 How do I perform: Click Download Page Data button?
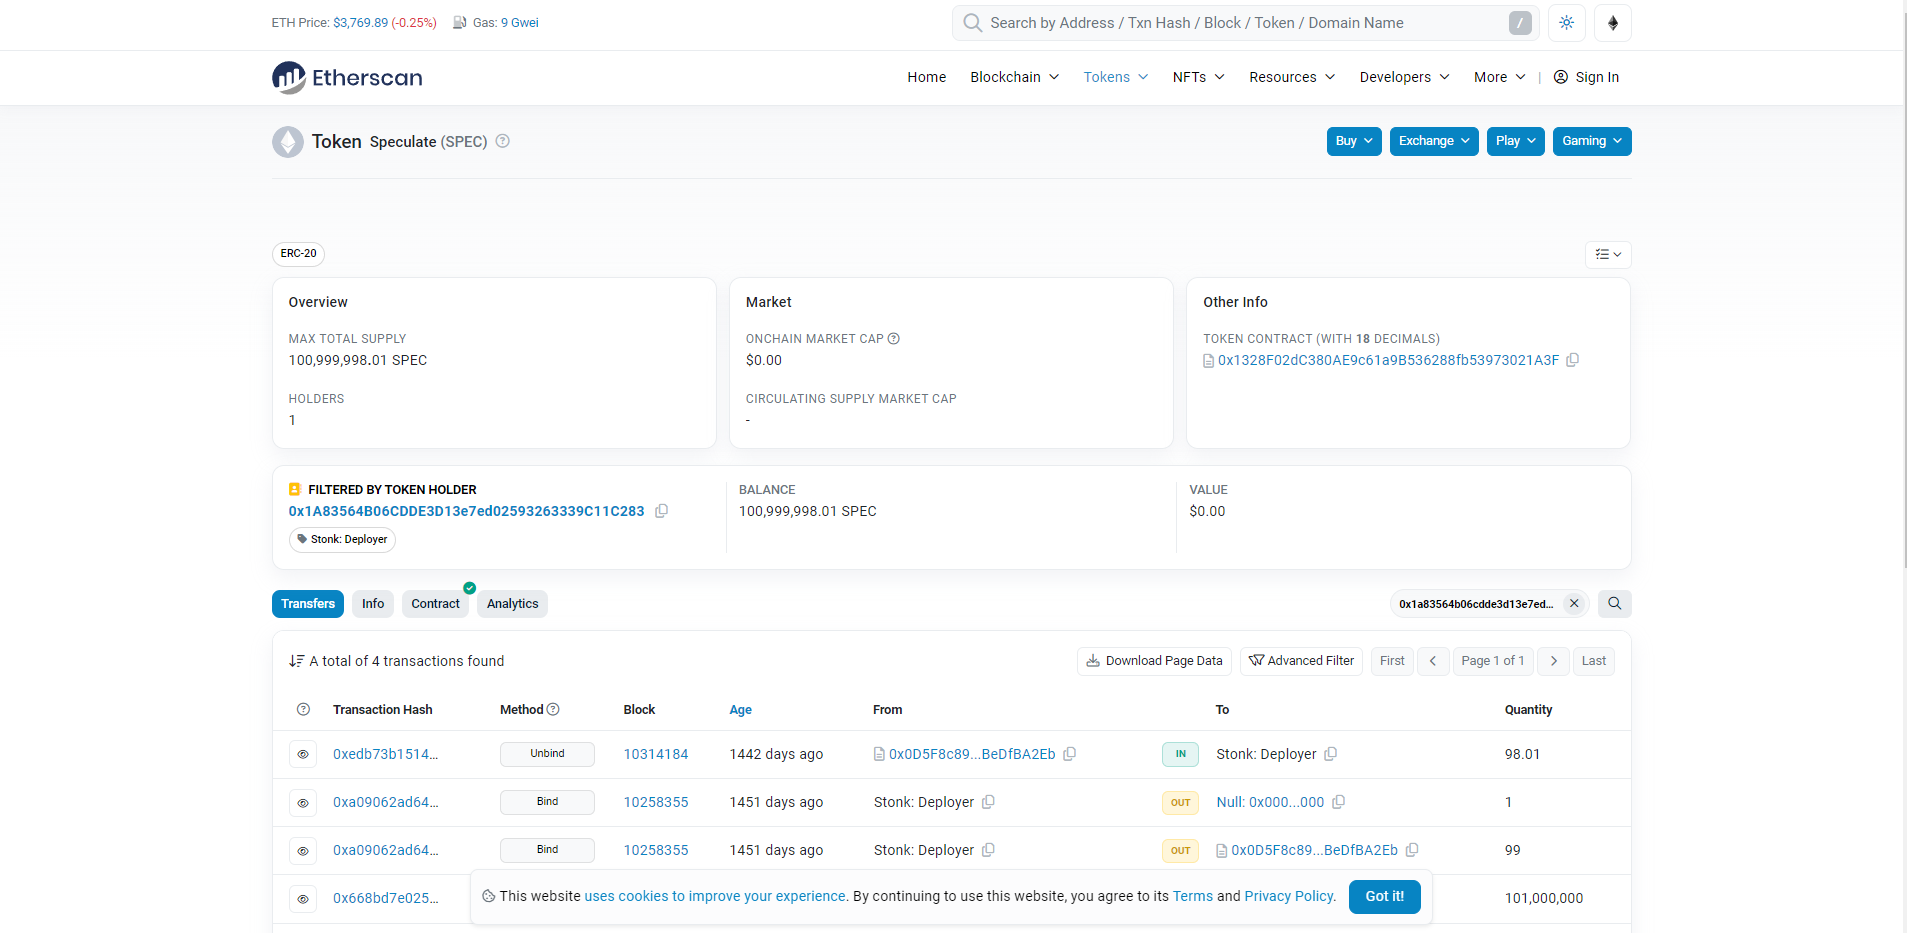[x=1154, y=661]
